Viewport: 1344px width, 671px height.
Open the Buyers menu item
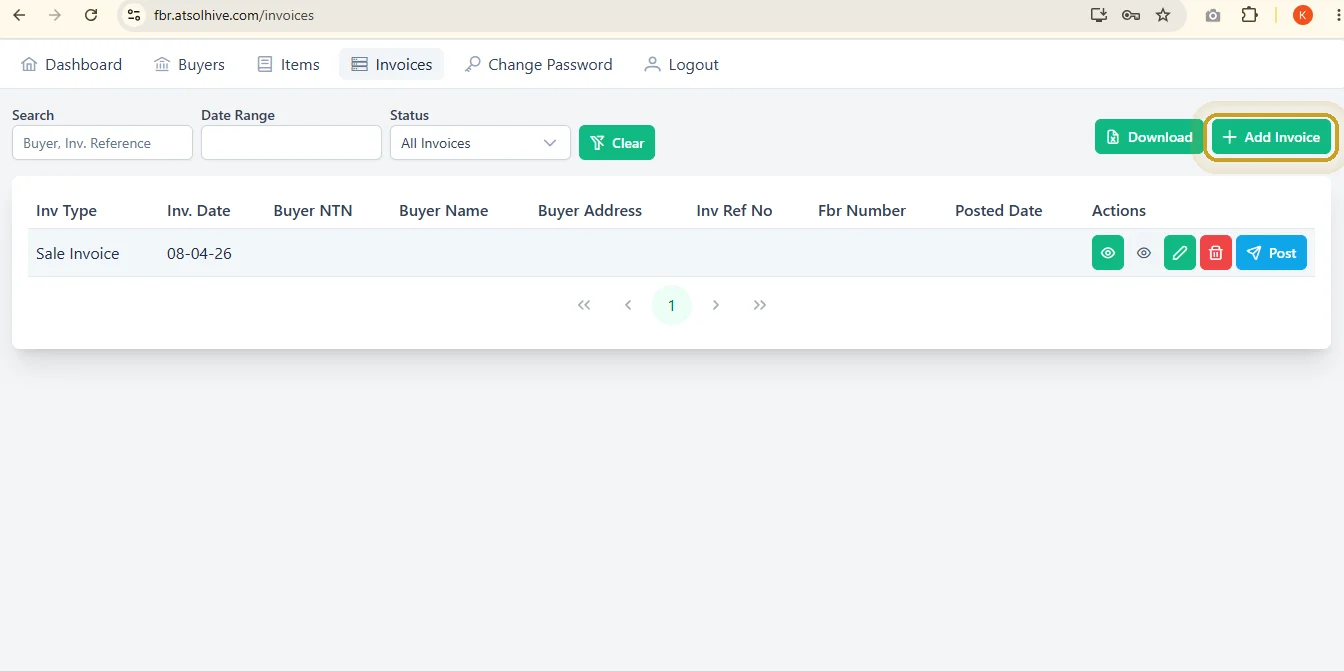(189, 64)
